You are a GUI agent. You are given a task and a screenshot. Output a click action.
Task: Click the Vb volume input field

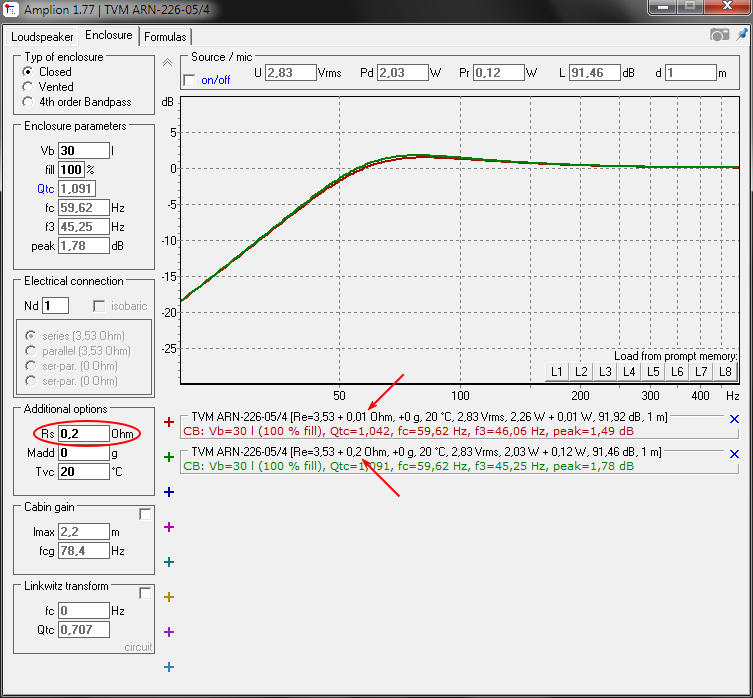pyautogui.click(x=84, y=151)
